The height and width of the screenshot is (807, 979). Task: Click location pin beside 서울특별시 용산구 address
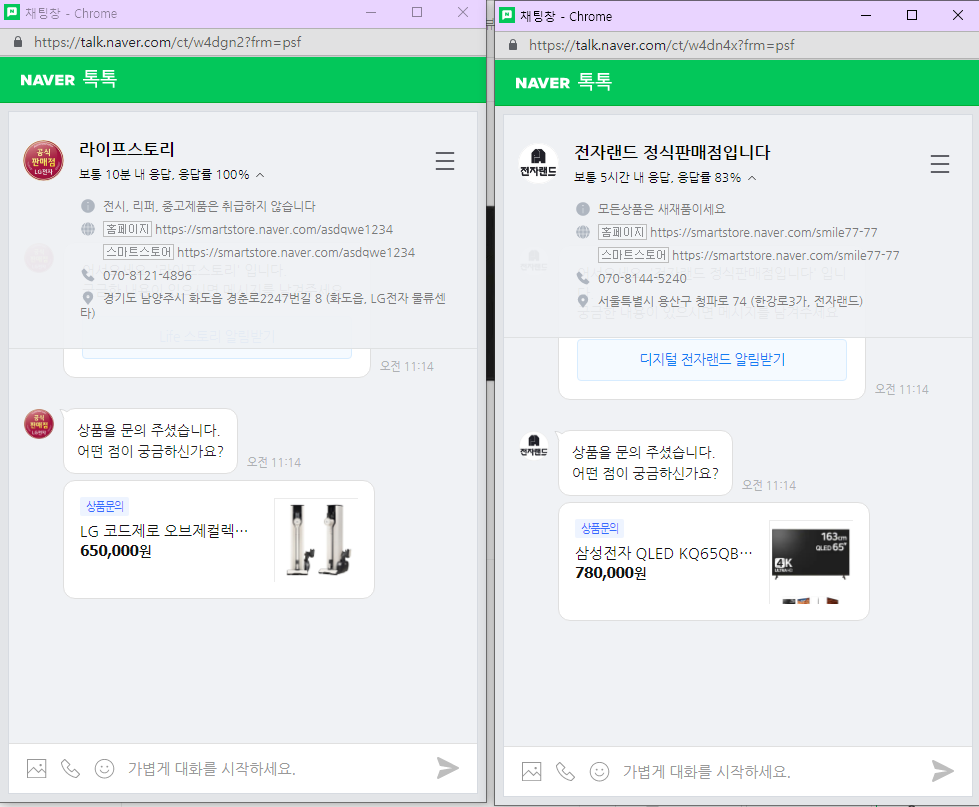[583, 301]
